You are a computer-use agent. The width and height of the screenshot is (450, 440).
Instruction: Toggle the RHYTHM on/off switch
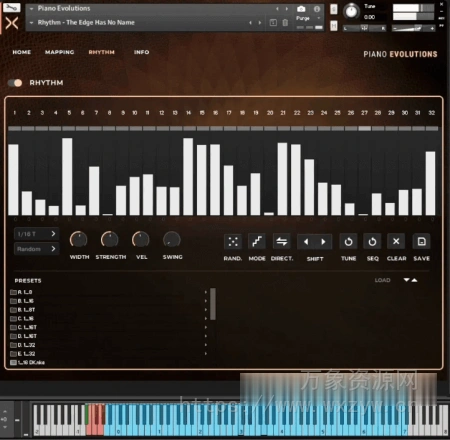coord(15,83)
